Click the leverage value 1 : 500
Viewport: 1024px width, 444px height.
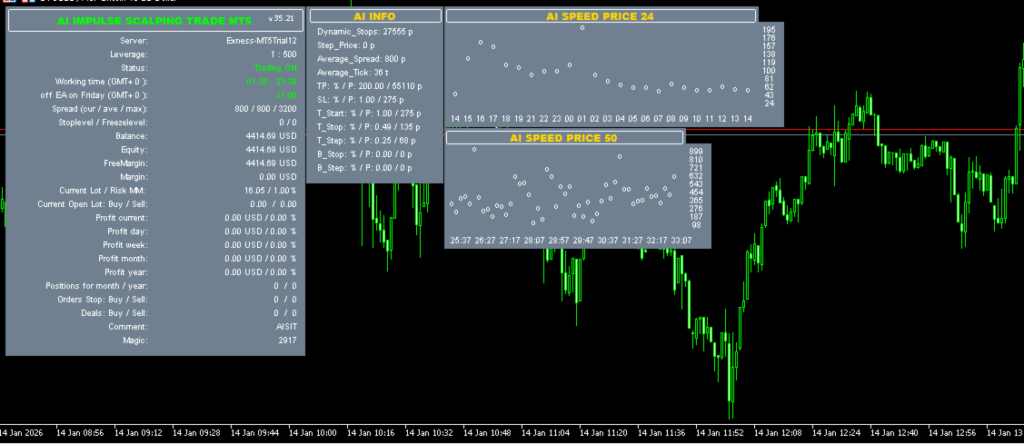tap(283, 54)
